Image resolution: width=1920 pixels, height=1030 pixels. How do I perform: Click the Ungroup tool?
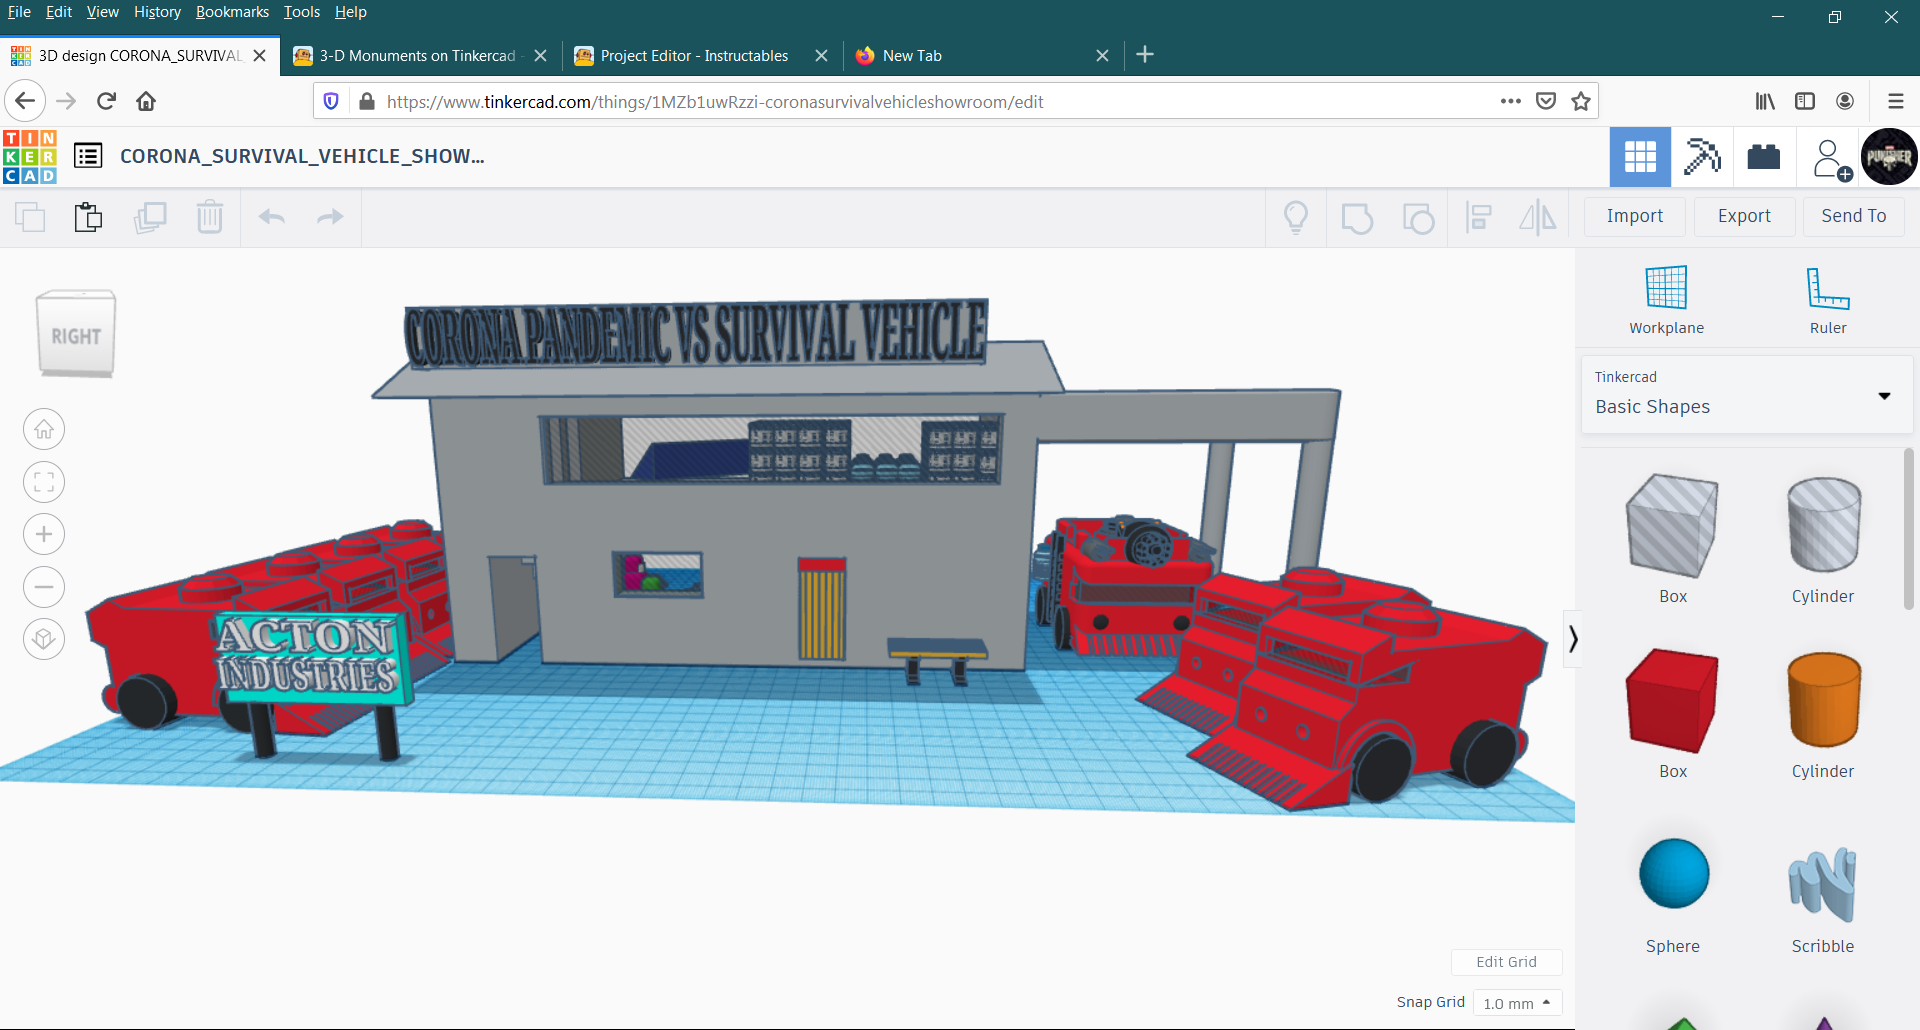tap(1419, 217)
